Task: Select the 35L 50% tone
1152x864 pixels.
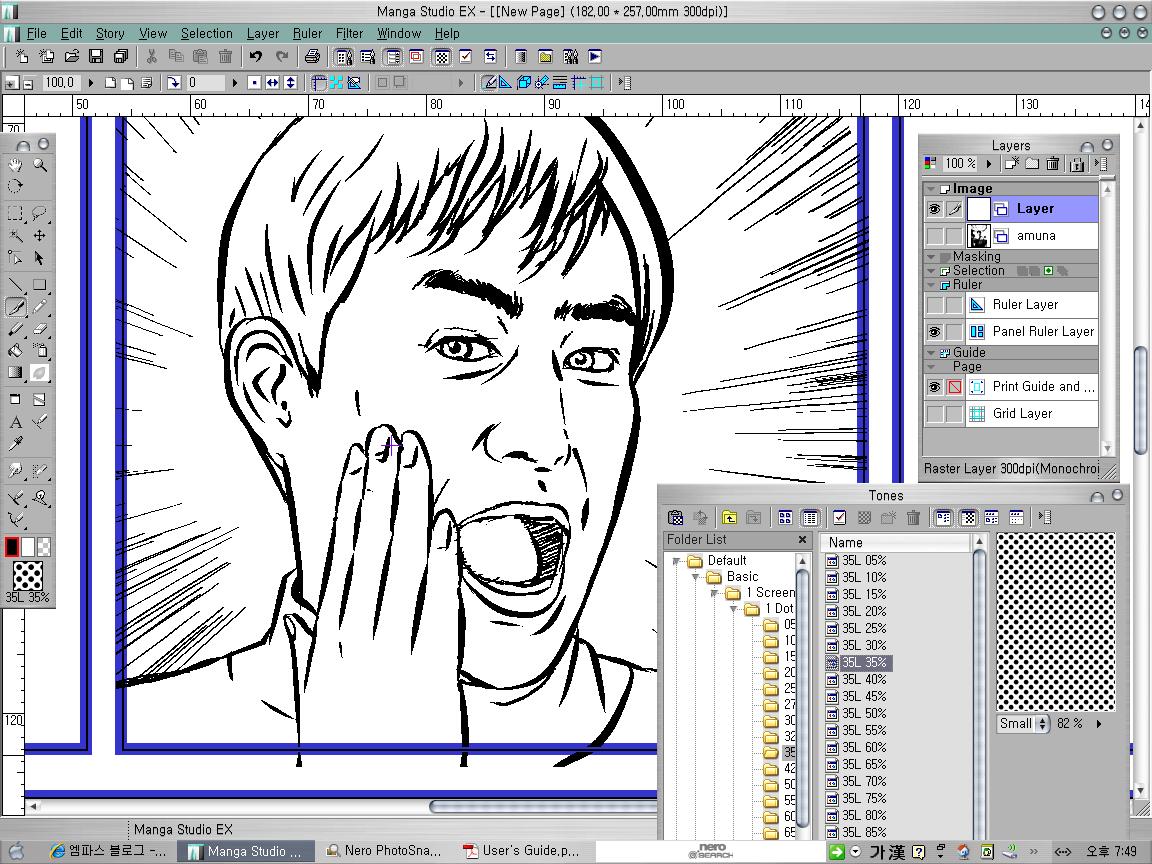Action: [863, 713]
